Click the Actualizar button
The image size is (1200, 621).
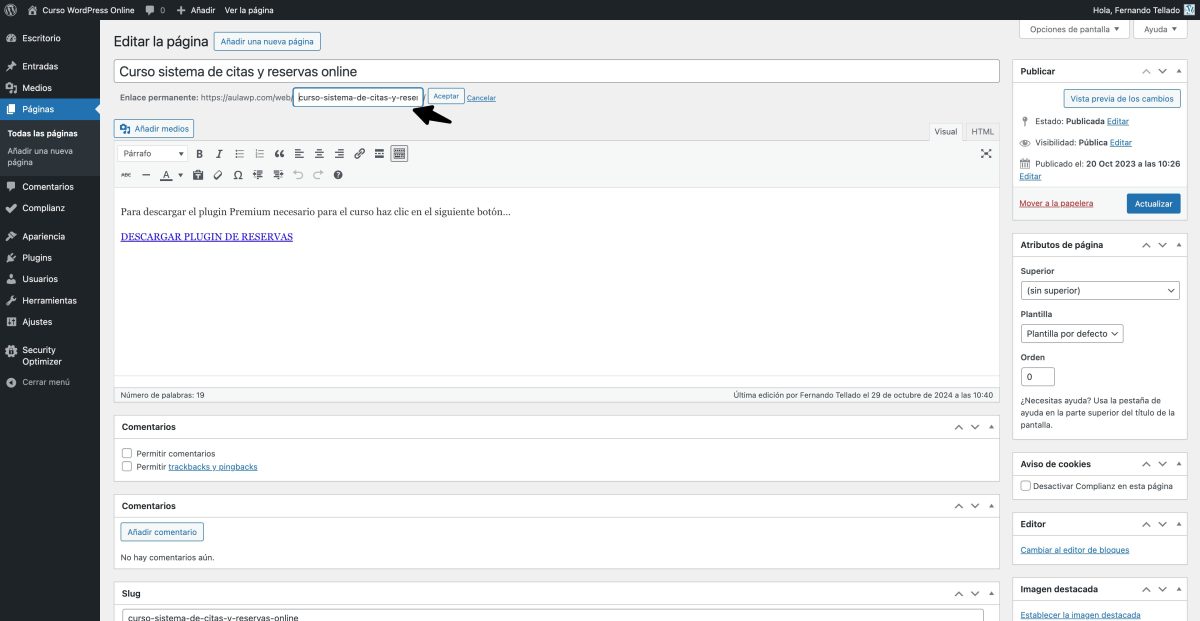coord(1152,202)
